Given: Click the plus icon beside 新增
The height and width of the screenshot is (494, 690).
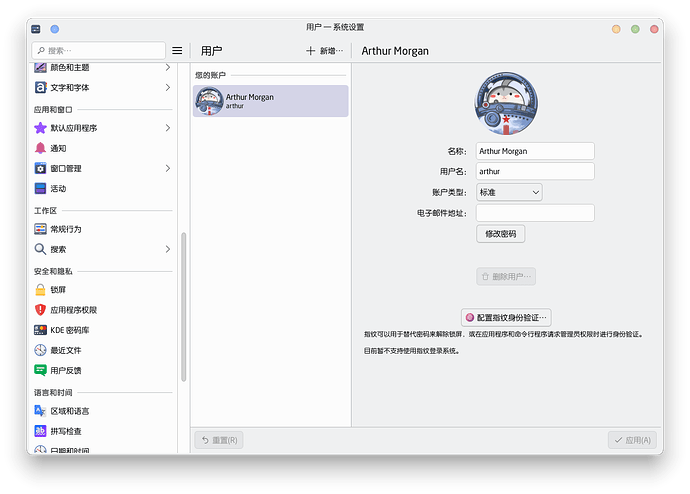Looking at the screenshot, I should point(311,51).
